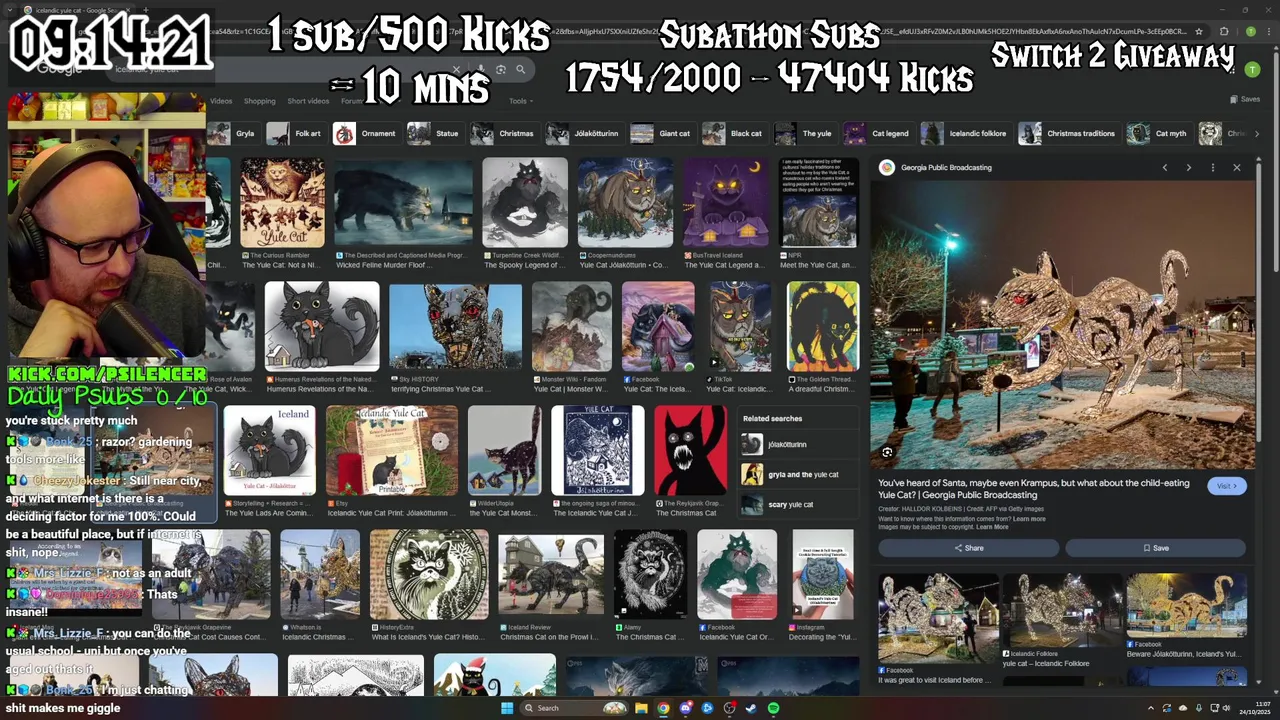This screenshot has height=720, width=1280.
Task: Select the Christmas filter chip
Action: coord(504,134)
